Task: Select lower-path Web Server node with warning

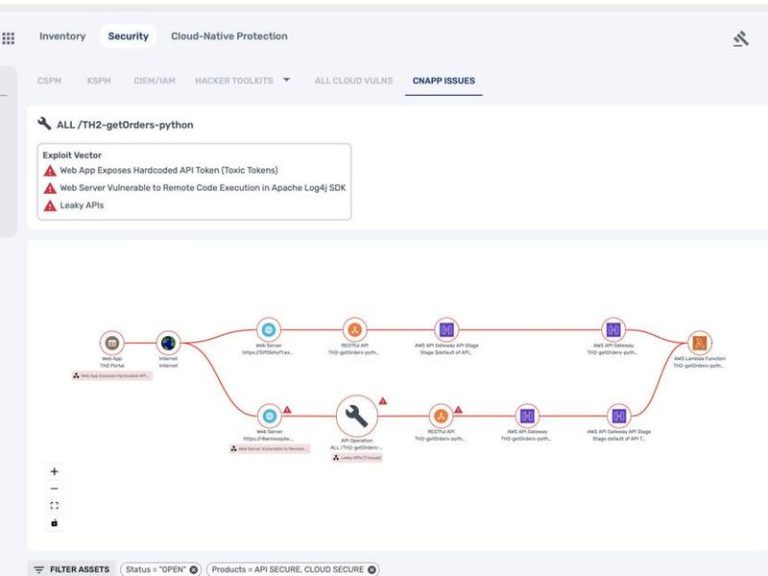Action: [x=269, y=416]
